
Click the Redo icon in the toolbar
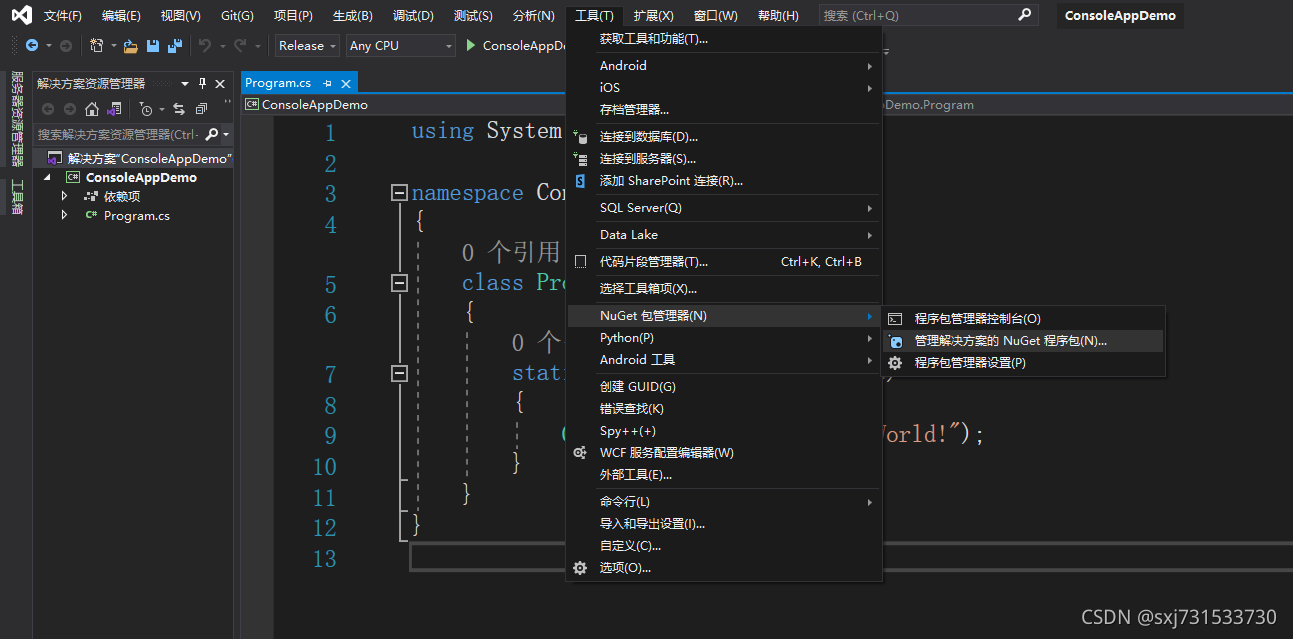click(242, 45)
